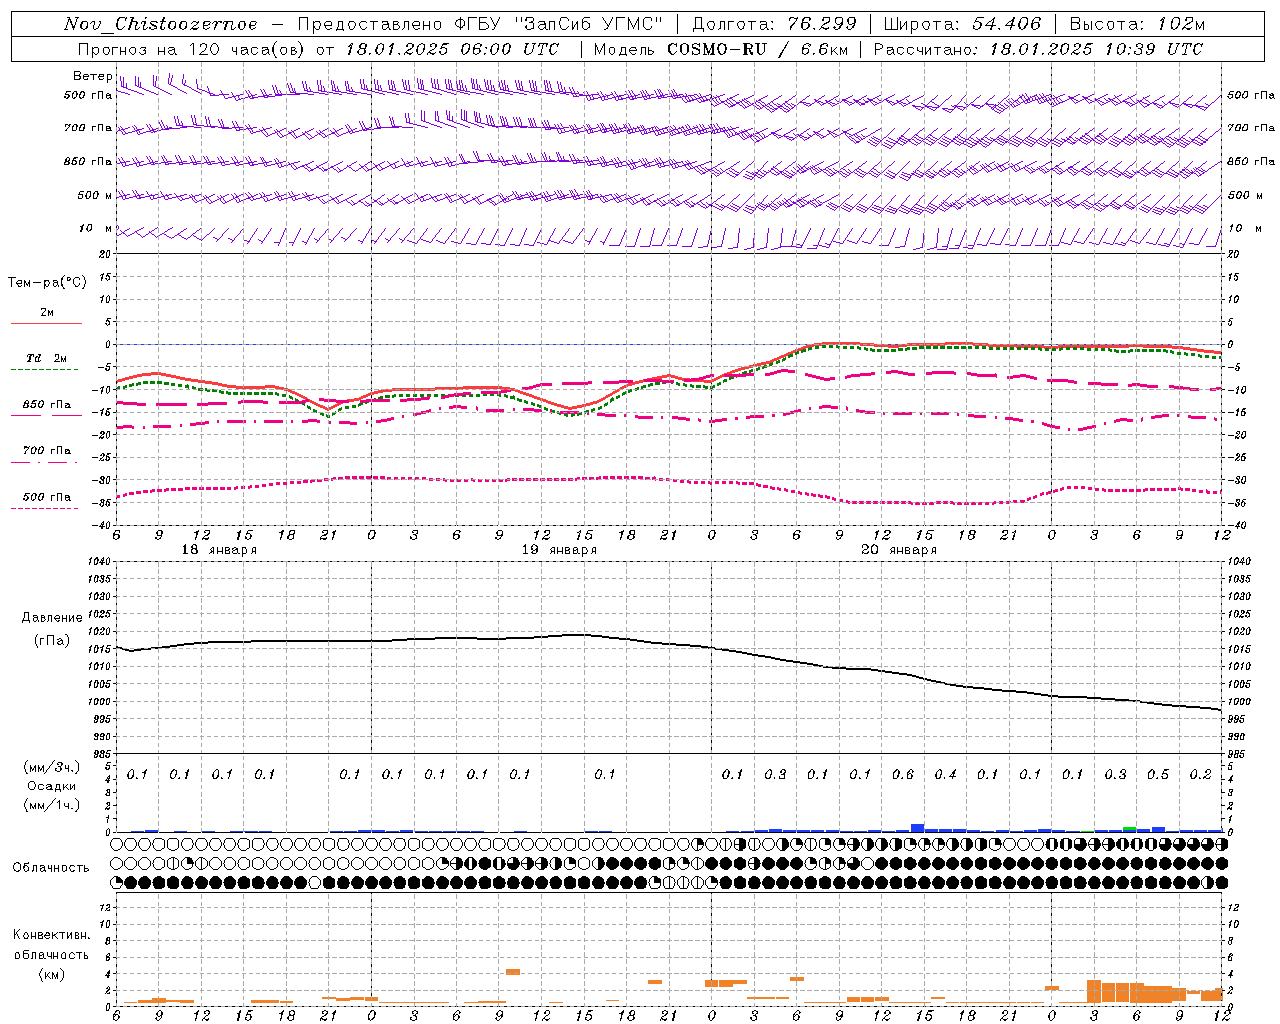Click the right-side "10 м" wind level label
The width and height of the screenshot is (1280, 1024).
click(x=1244, y=228)
